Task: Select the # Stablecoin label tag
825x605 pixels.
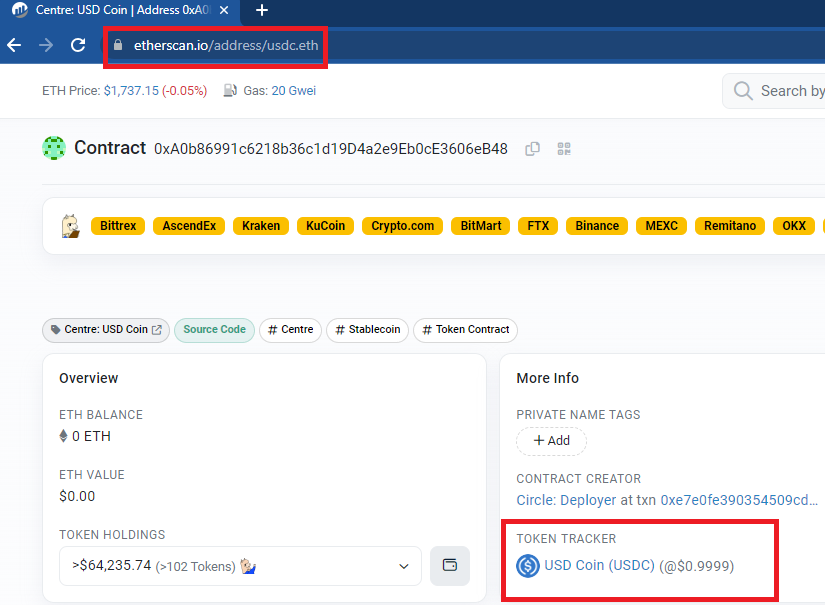Action: point(368,330)
